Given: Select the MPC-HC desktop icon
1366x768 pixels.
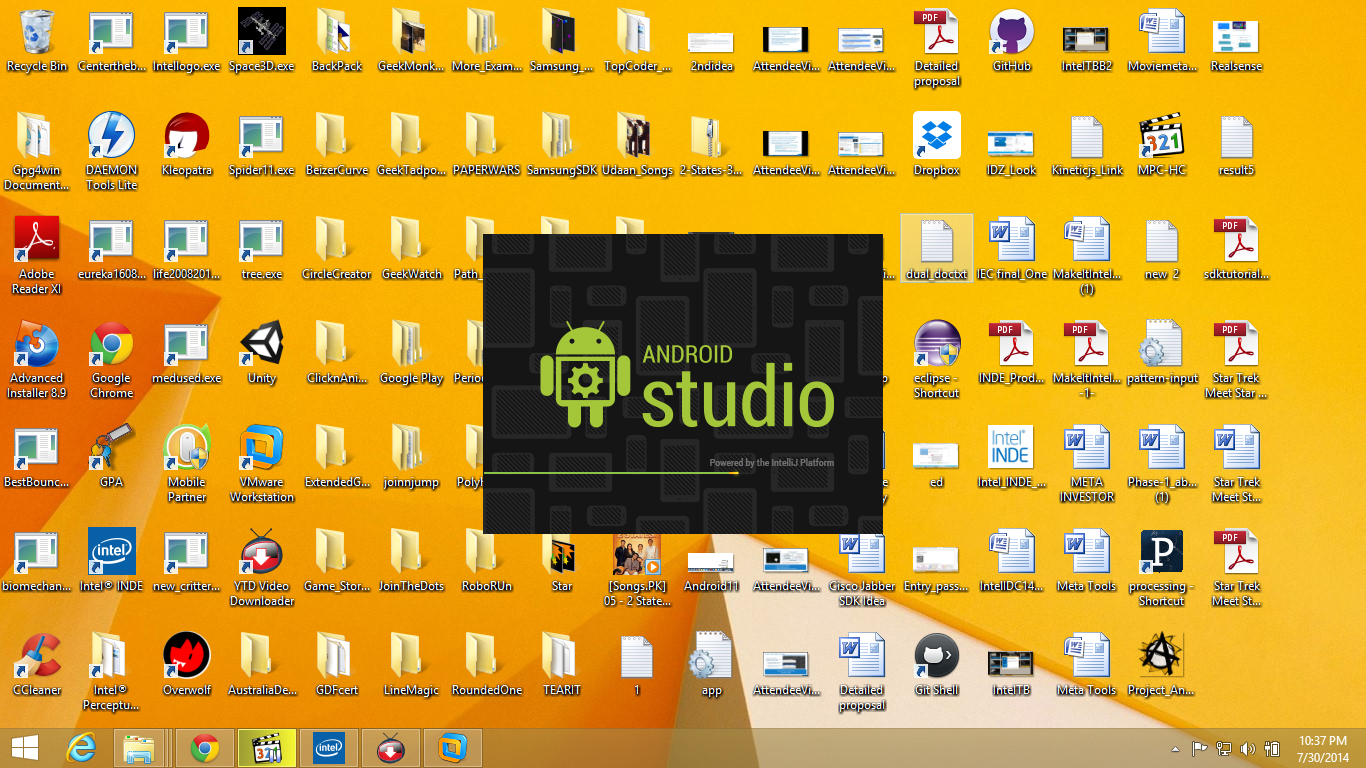Looking at the screenshot, I should click(1162, 145).
